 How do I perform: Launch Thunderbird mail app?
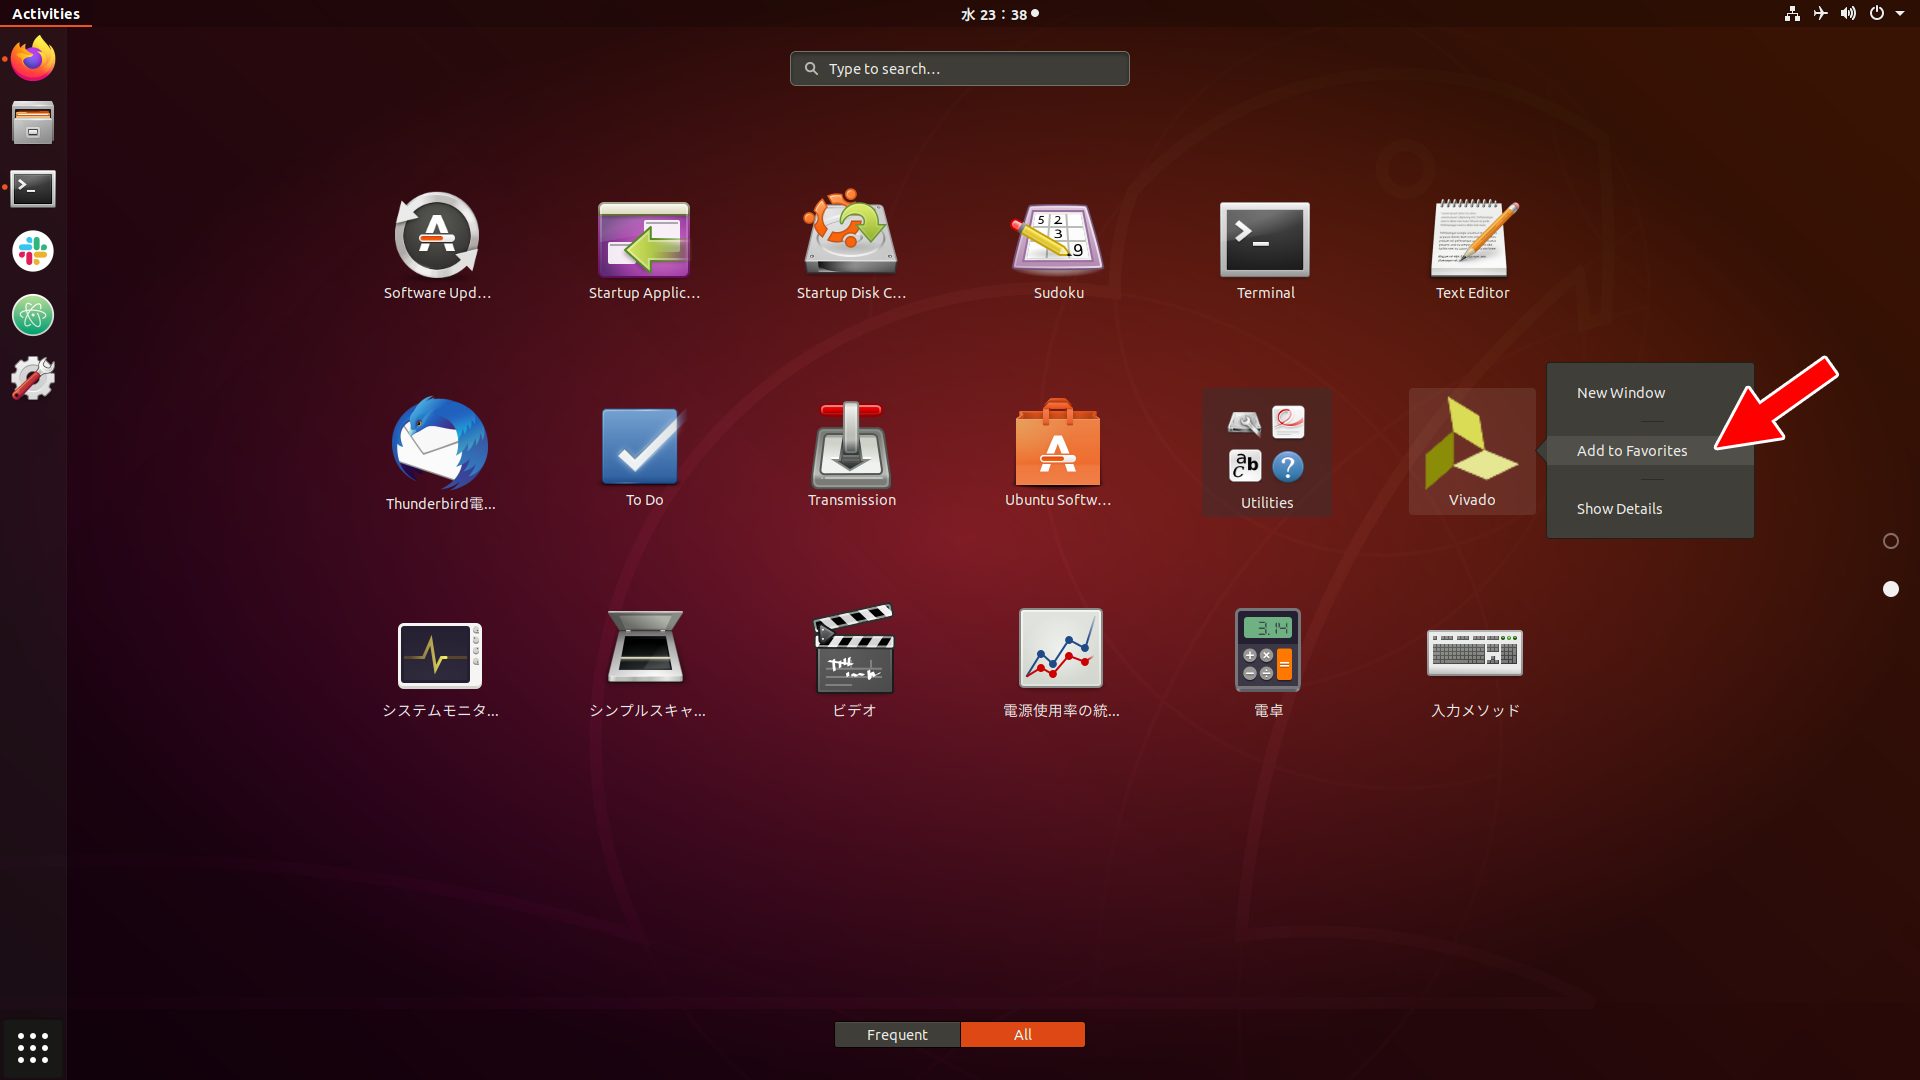[x=440, y=447]
